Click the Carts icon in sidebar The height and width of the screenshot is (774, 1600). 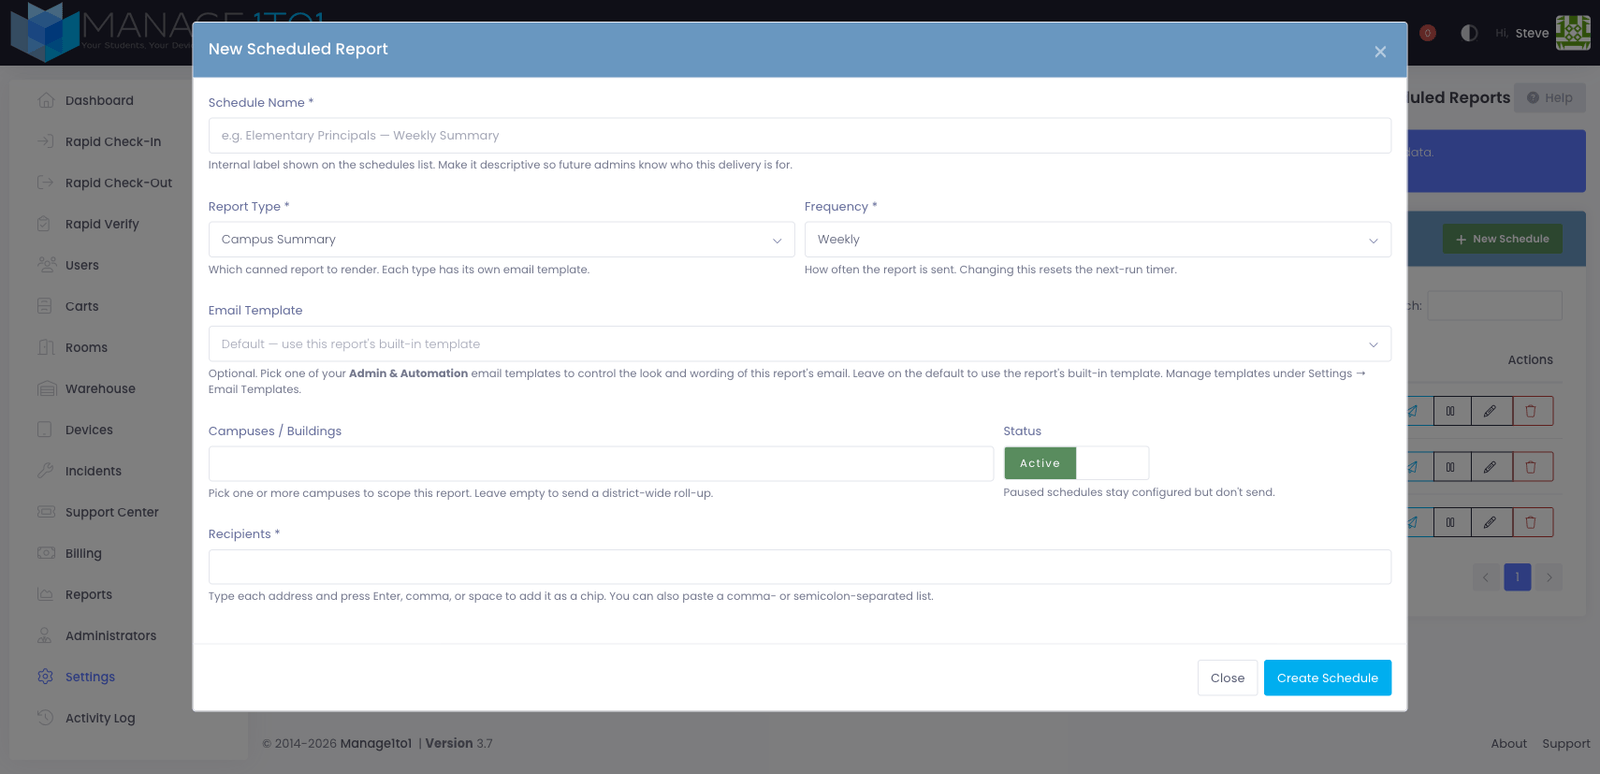[45, 306]
